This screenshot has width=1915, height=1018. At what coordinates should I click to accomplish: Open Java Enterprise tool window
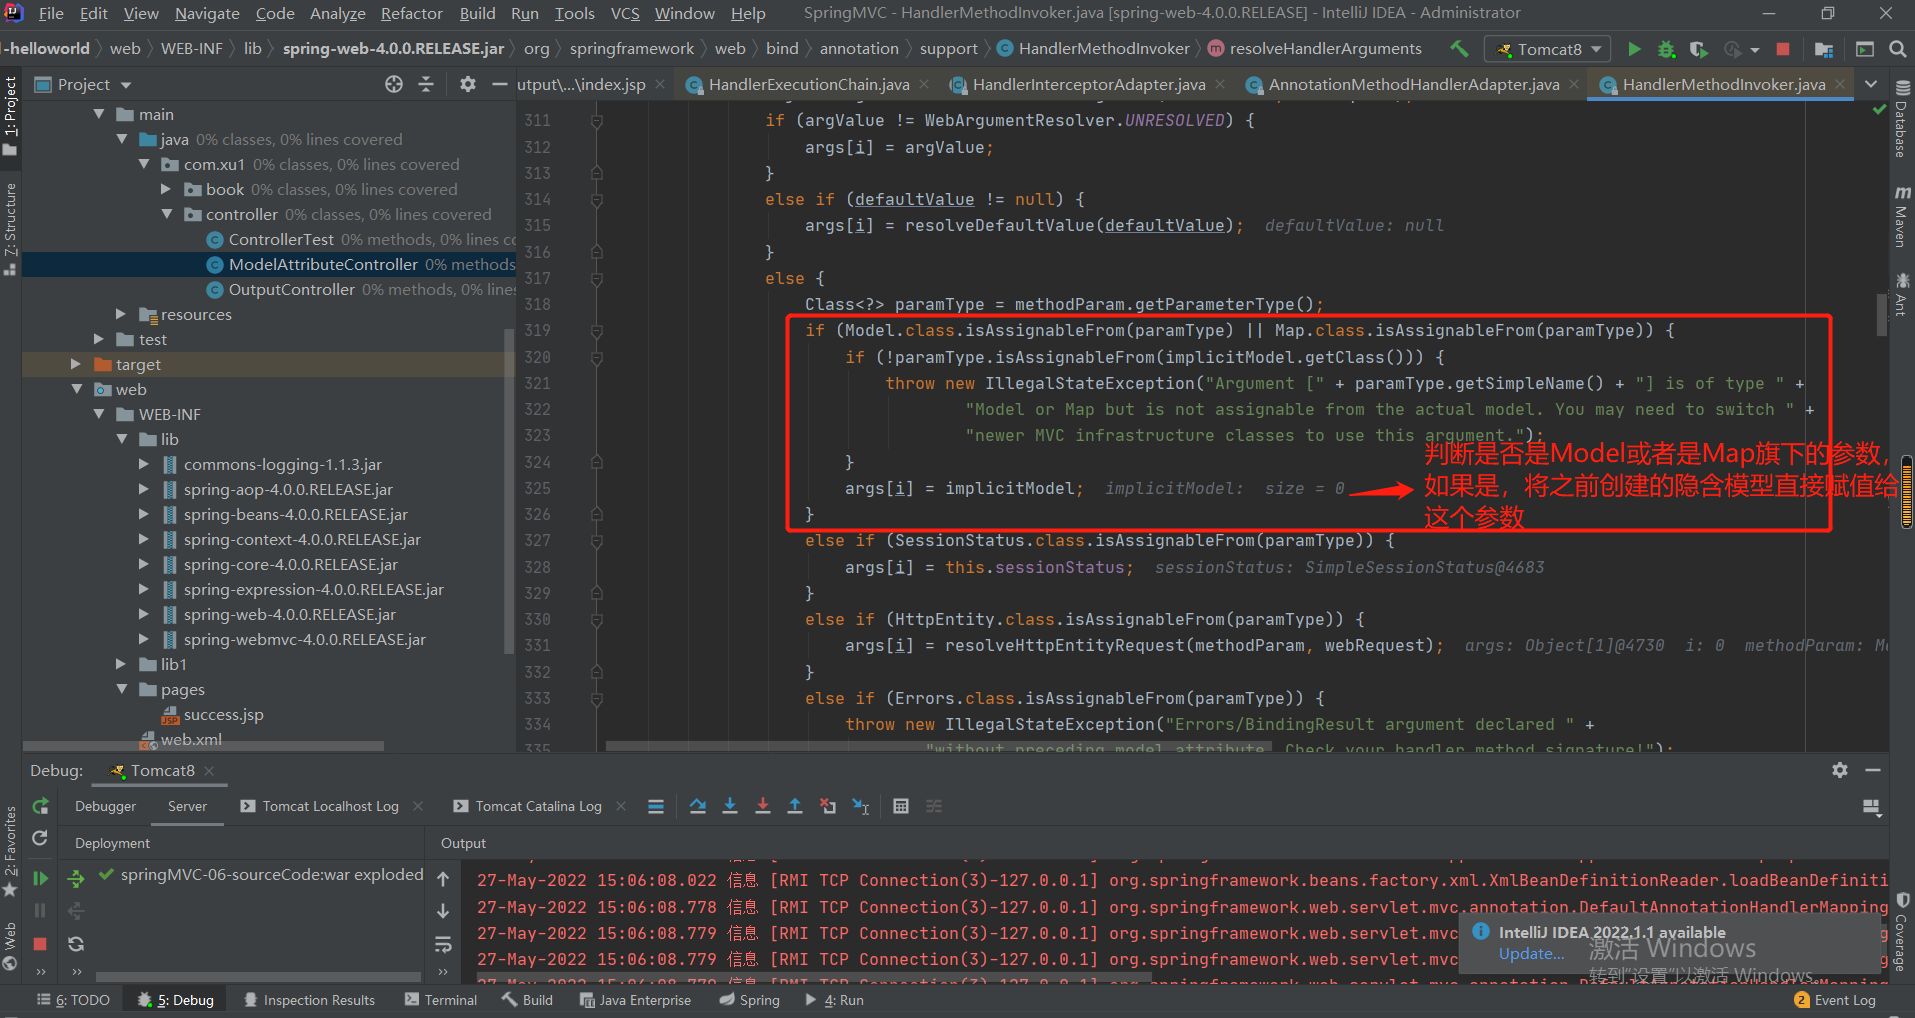point(635,1000)
